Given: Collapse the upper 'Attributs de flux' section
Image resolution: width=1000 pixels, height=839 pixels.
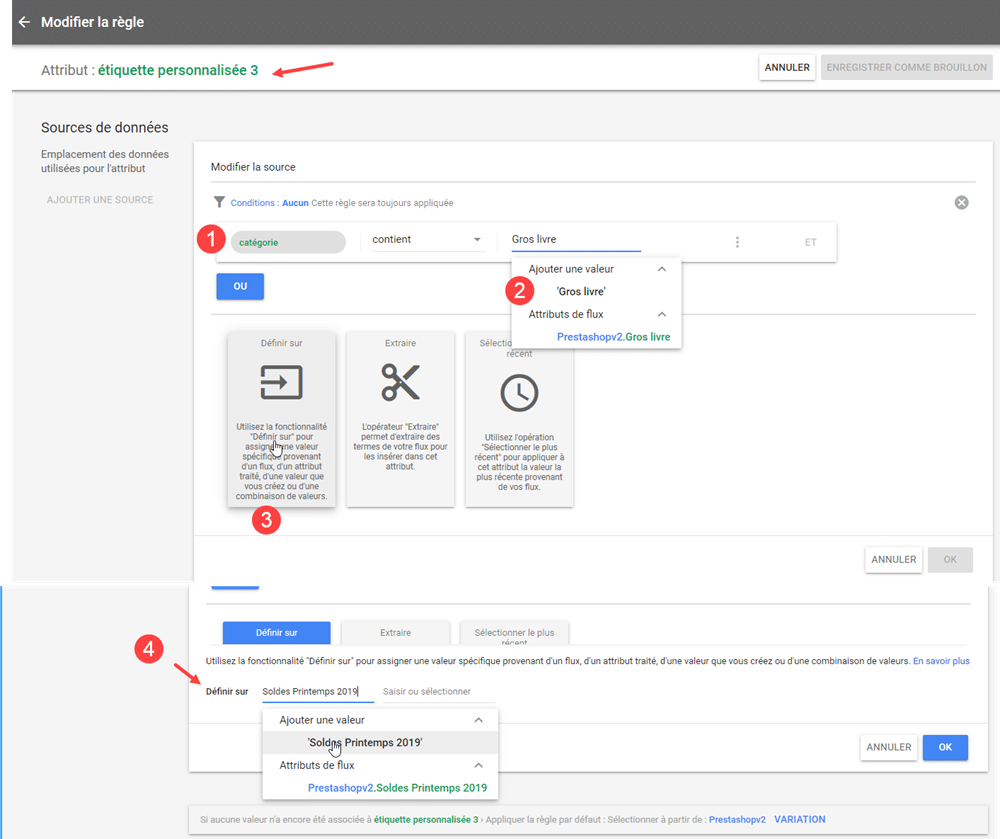Looking at the screenshot, I should (x=661, y=314).
